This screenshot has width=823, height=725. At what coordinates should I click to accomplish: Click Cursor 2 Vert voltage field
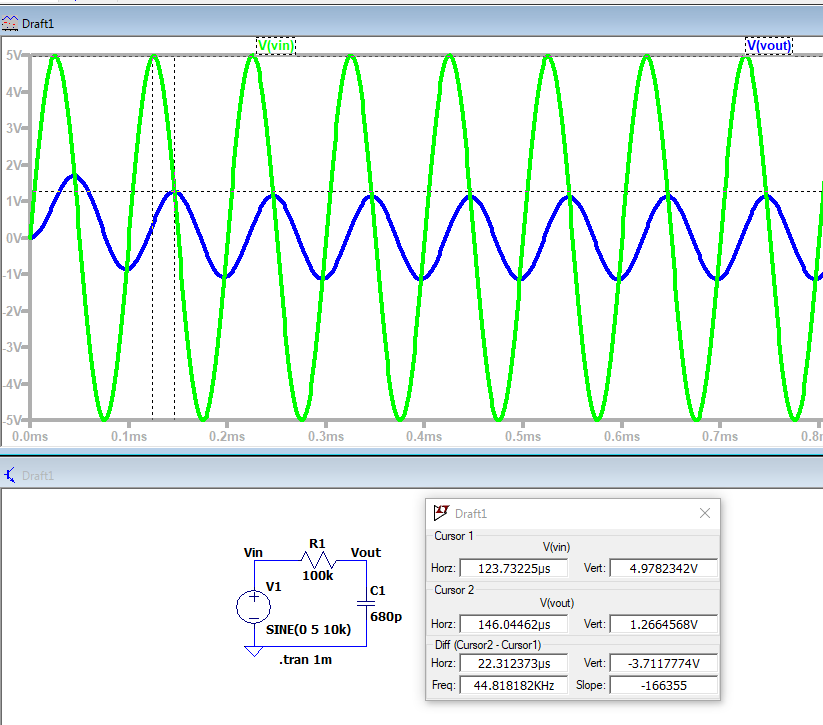663,623
